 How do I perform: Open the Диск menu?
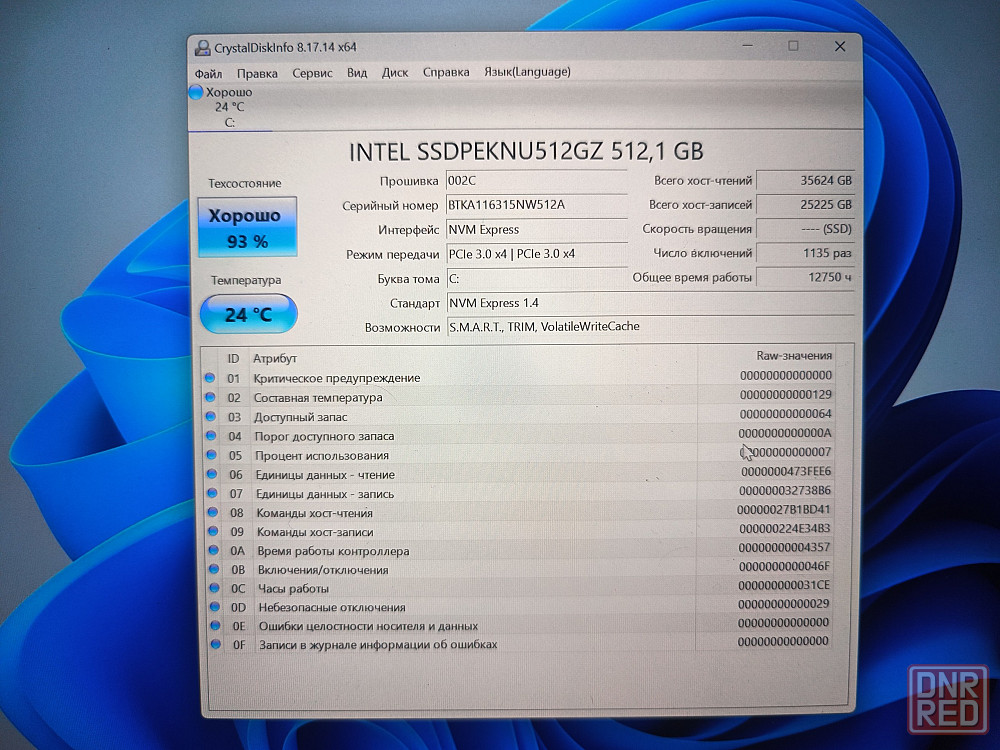pyautogui.click(x=395, y=72)
